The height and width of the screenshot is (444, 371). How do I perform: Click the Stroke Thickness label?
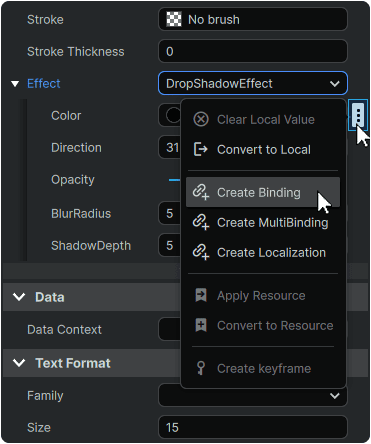coord(76,51)
